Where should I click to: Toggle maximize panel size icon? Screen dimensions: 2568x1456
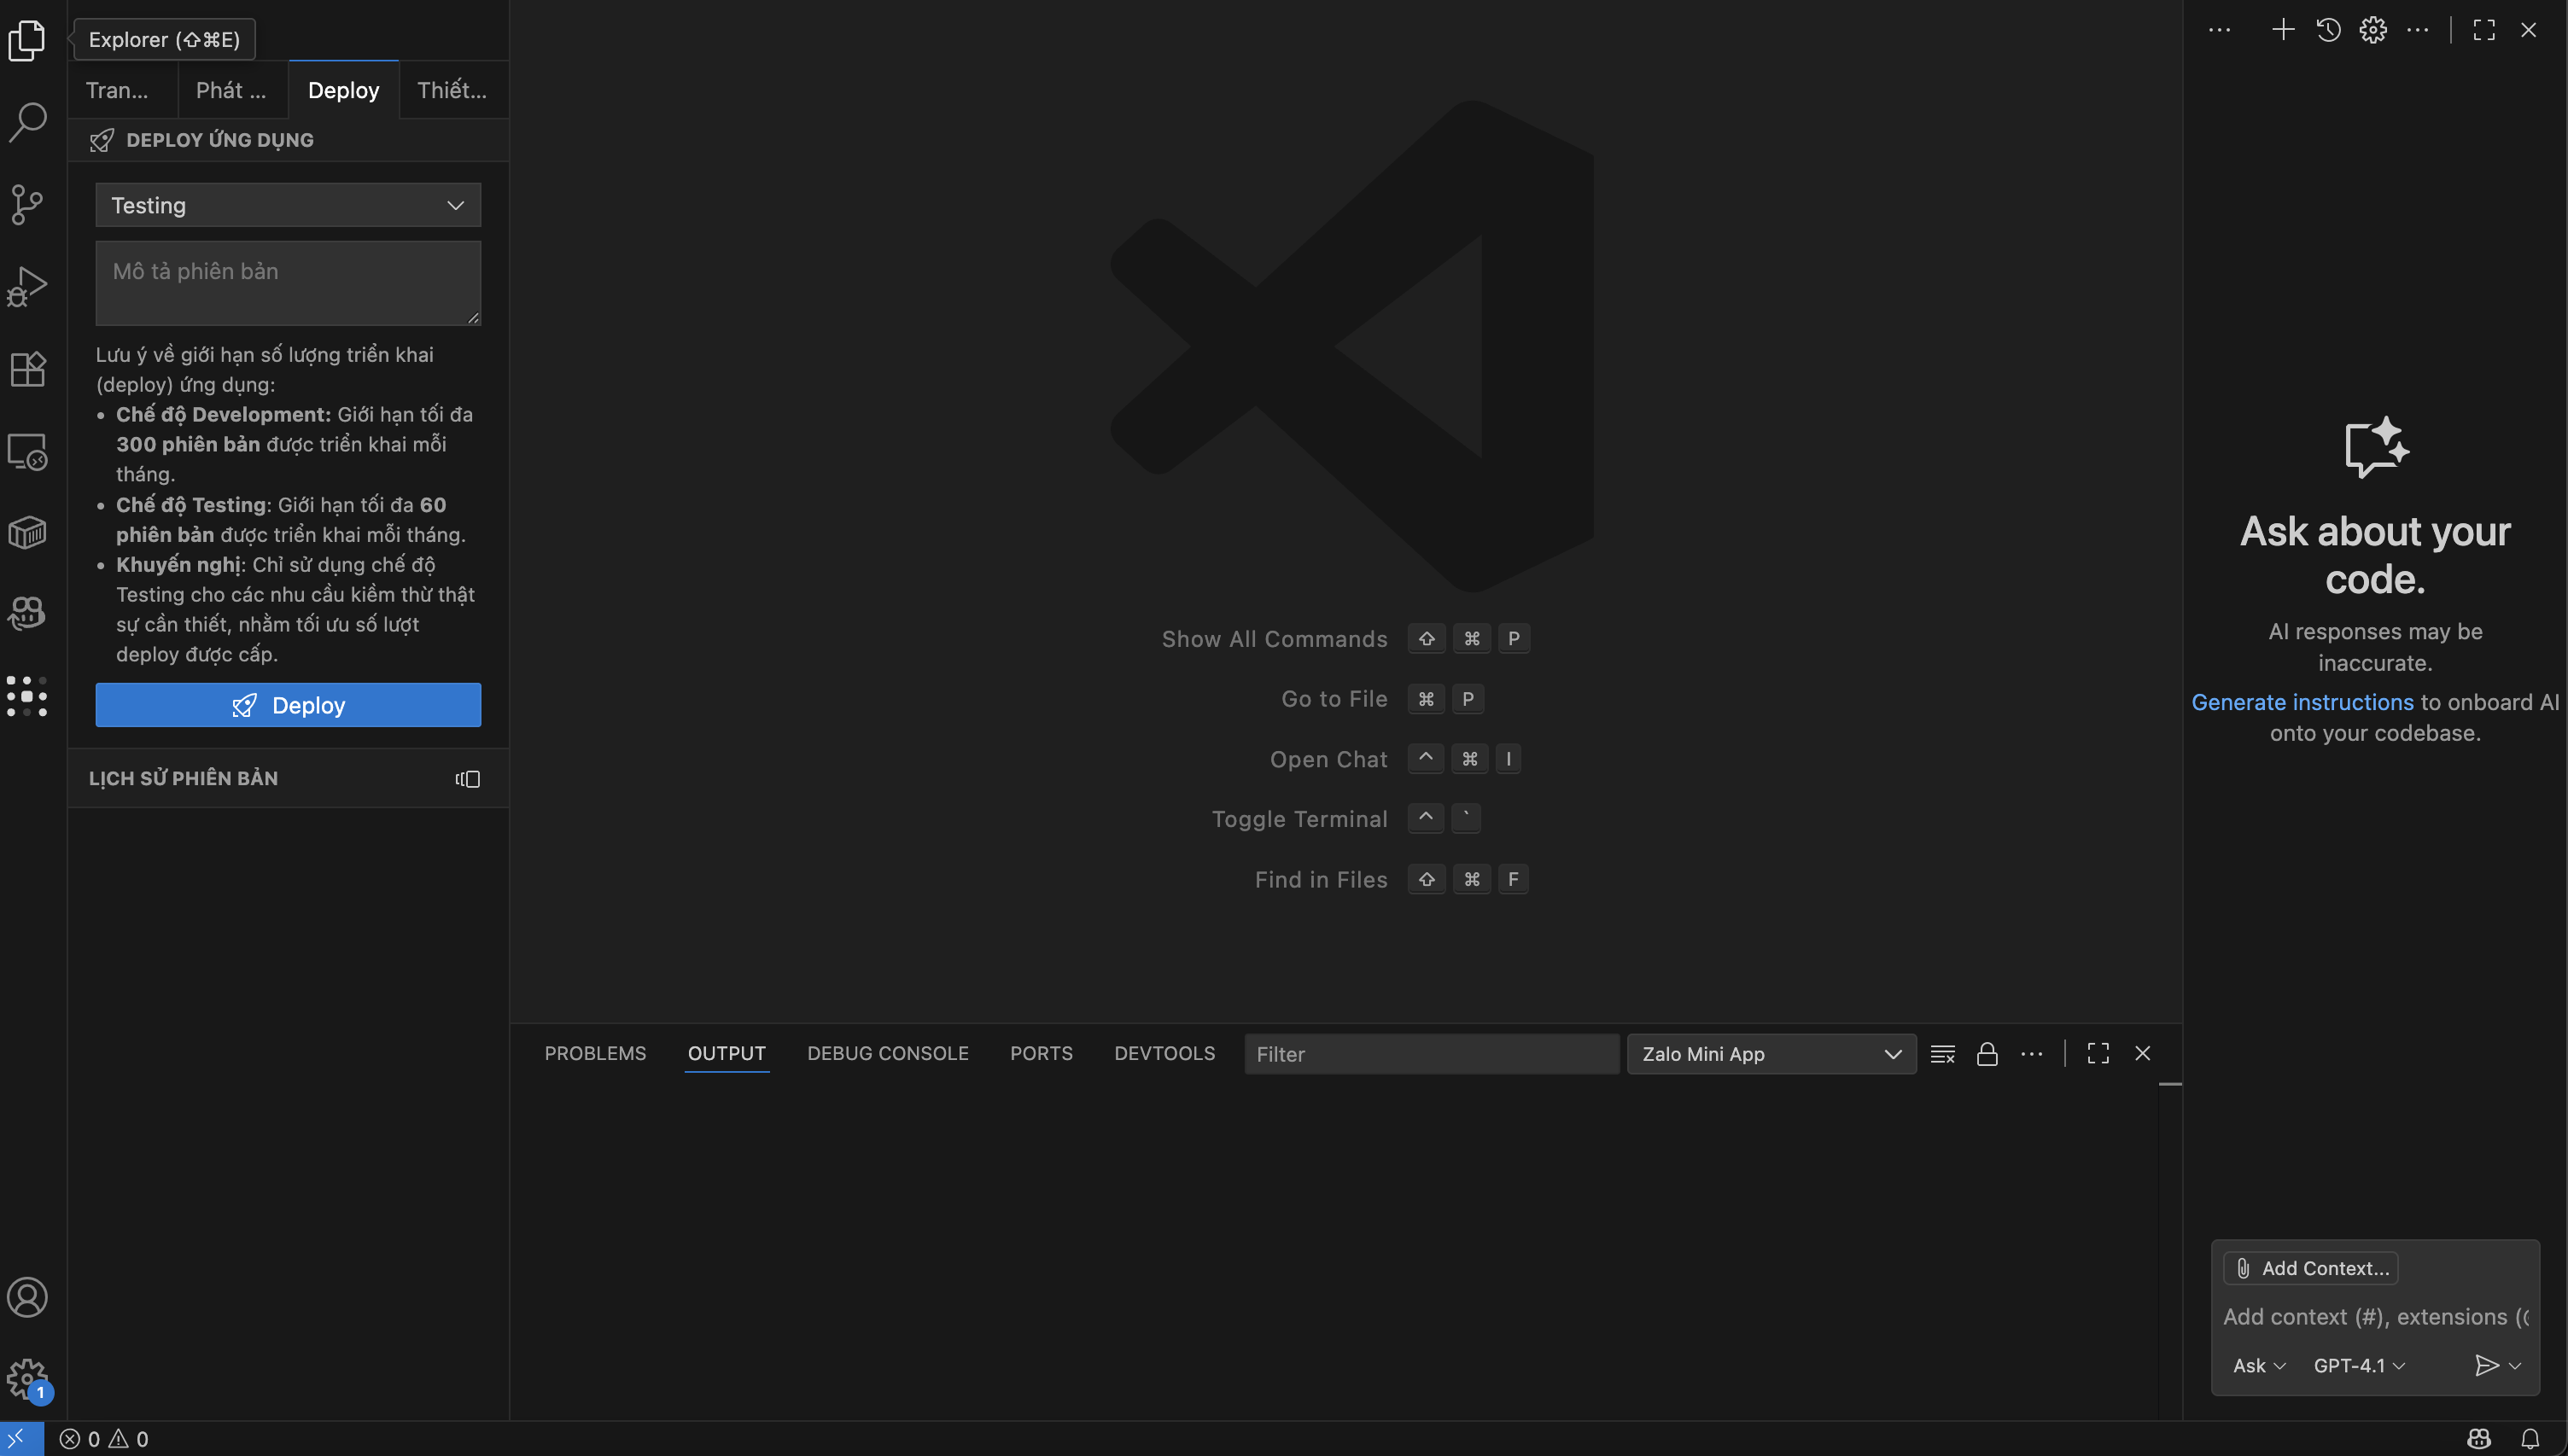(2098, 1054)
